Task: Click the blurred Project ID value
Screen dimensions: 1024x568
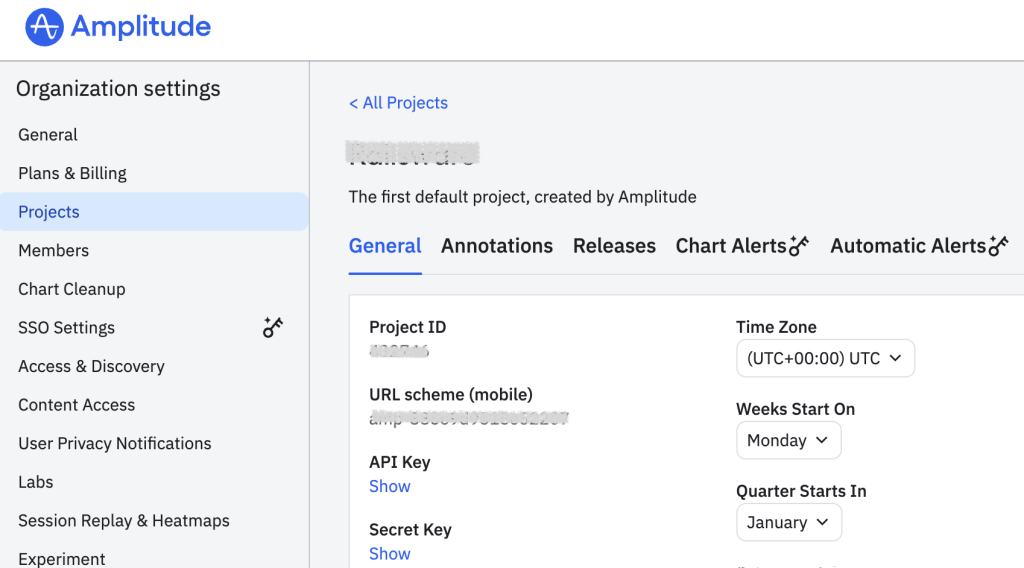Action: click(x=399, y=351)
